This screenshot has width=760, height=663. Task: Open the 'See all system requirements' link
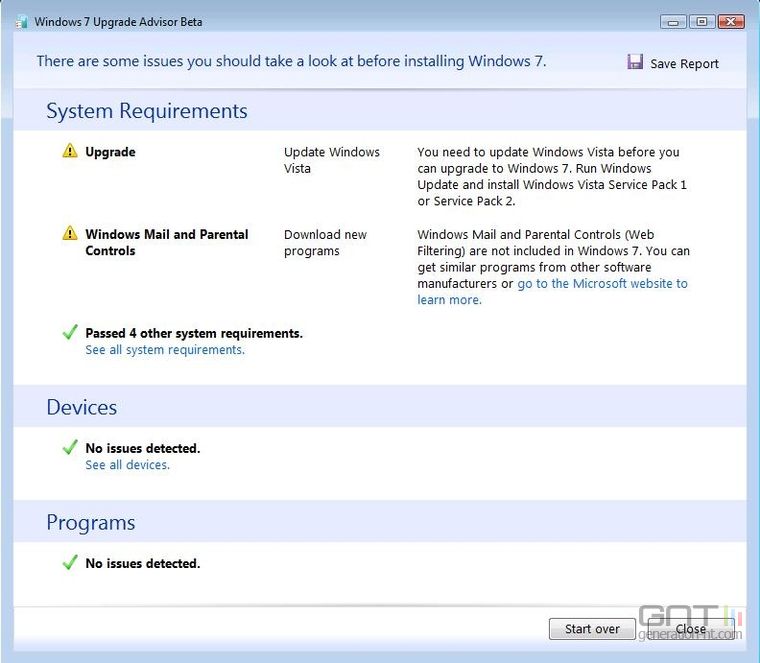point(165,350)
